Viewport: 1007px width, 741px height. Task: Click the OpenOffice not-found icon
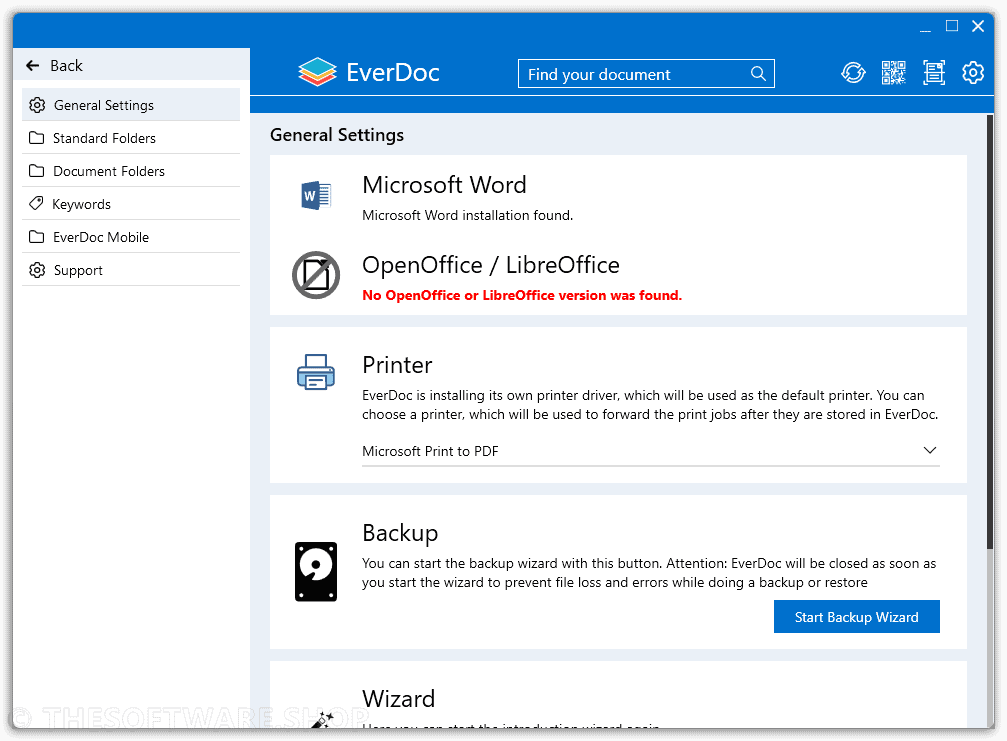[x=316, y=275]
